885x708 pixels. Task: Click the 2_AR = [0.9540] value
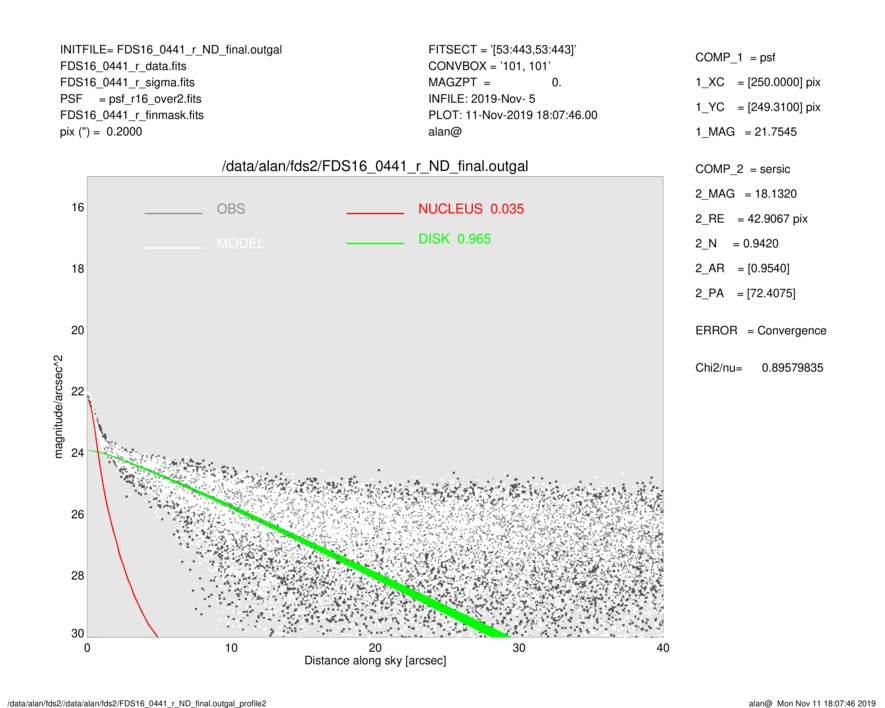[742, 269]
